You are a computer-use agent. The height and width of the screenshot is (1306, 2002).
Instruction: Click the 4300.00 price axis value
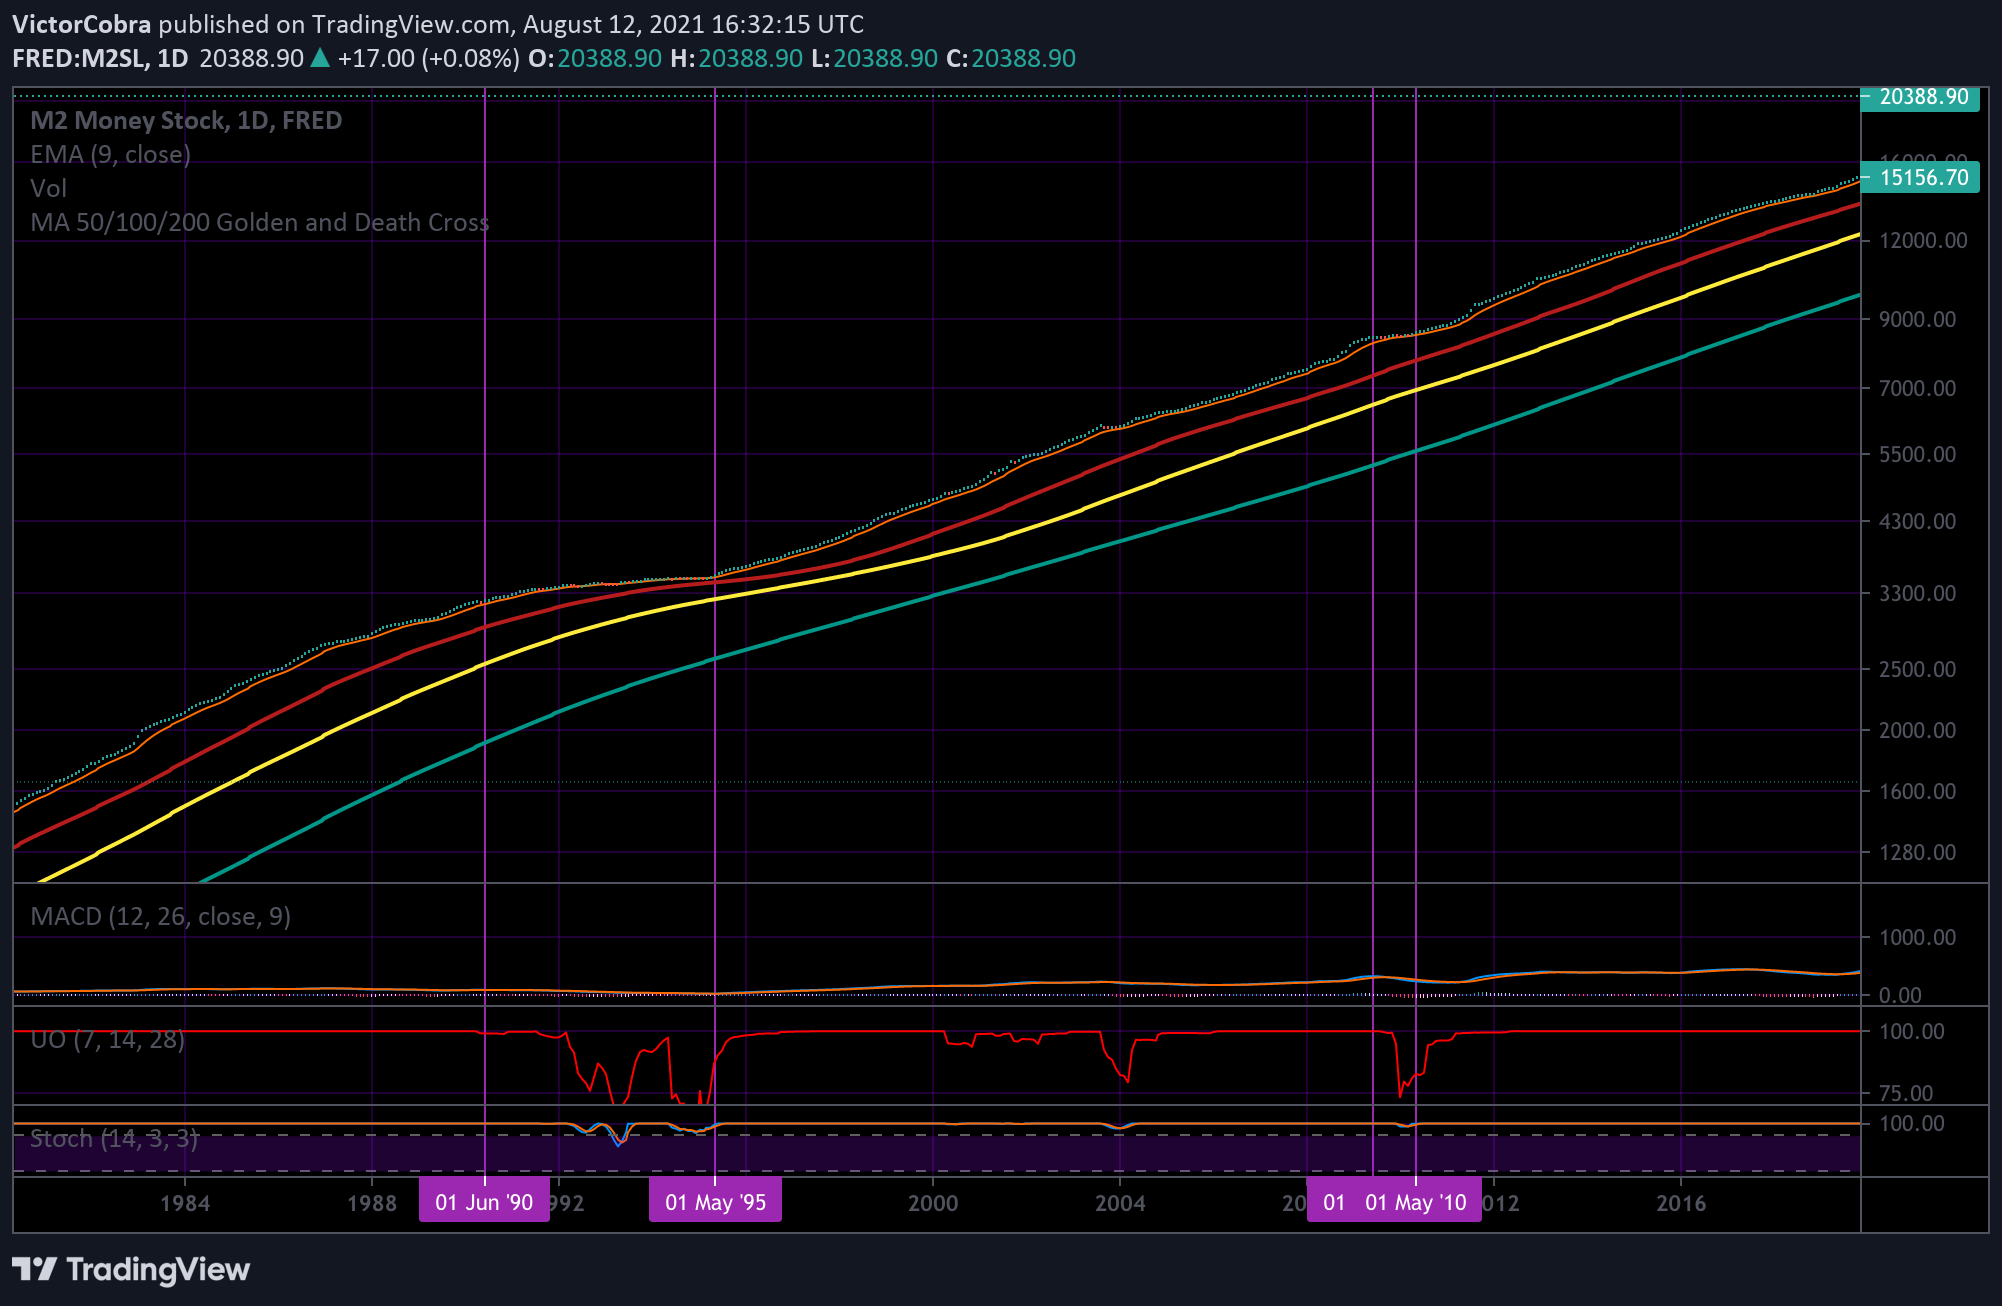[x=1917, y=521]
